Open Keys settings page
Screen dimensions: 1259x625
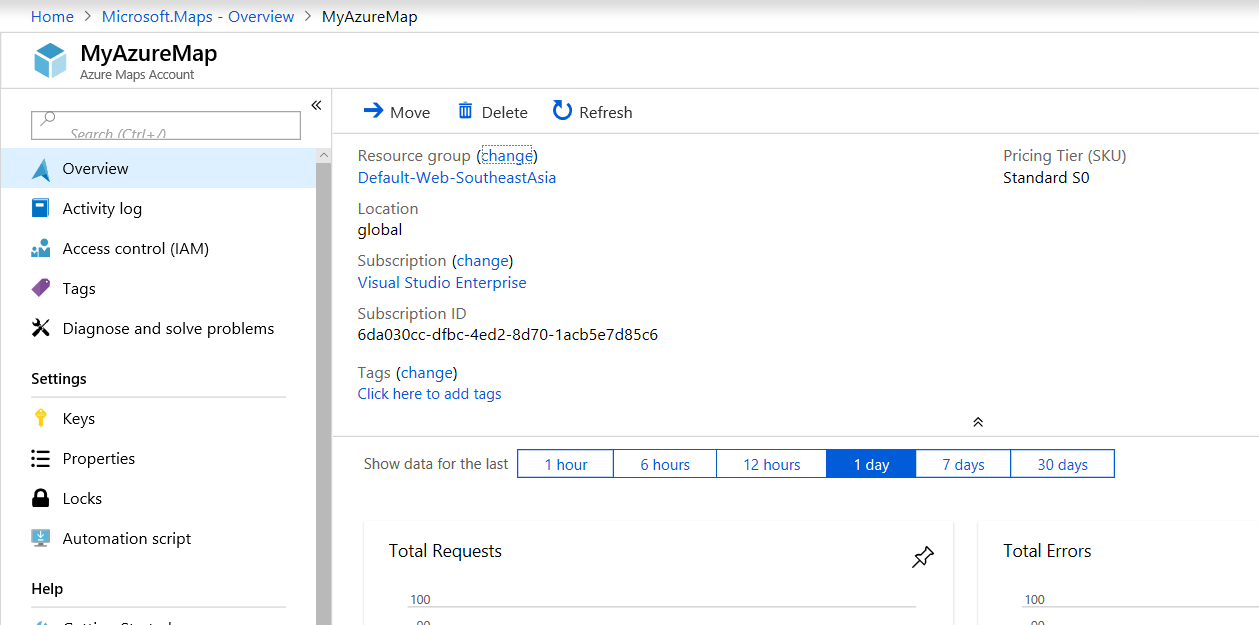(x=158, y=418)
